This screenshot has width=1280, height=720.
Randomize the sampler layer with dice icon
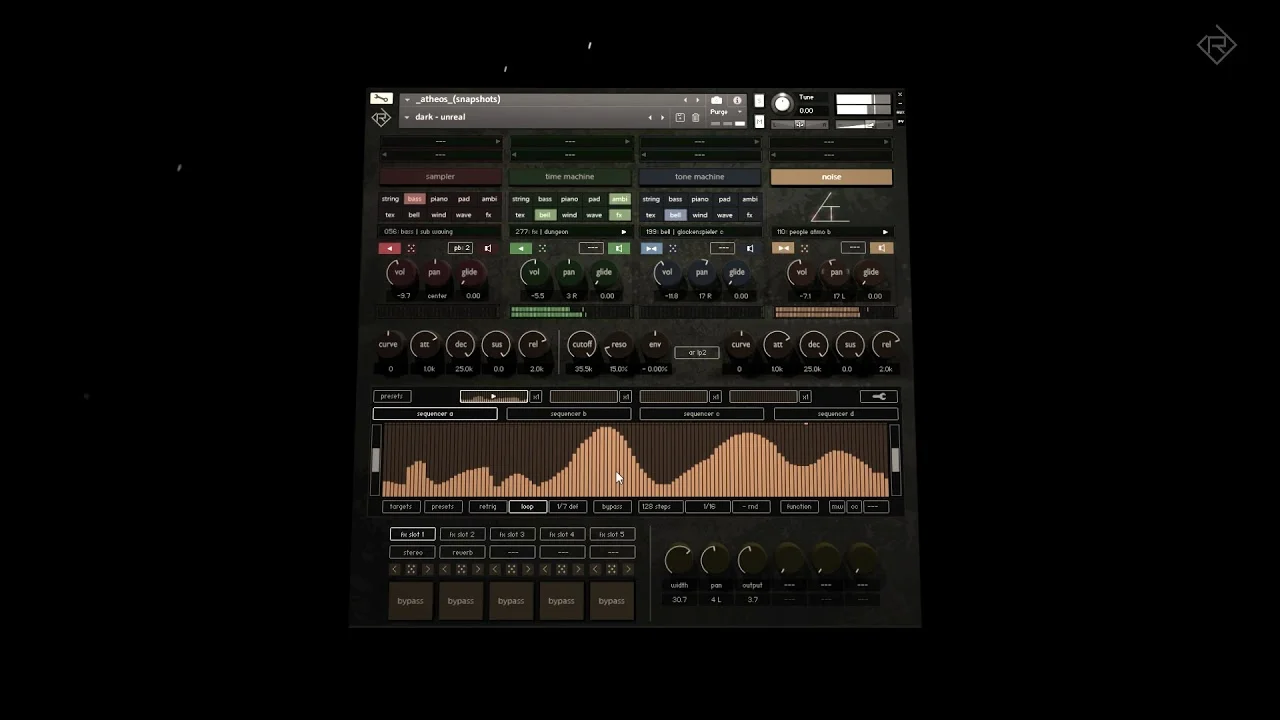[x=411, y=248]
